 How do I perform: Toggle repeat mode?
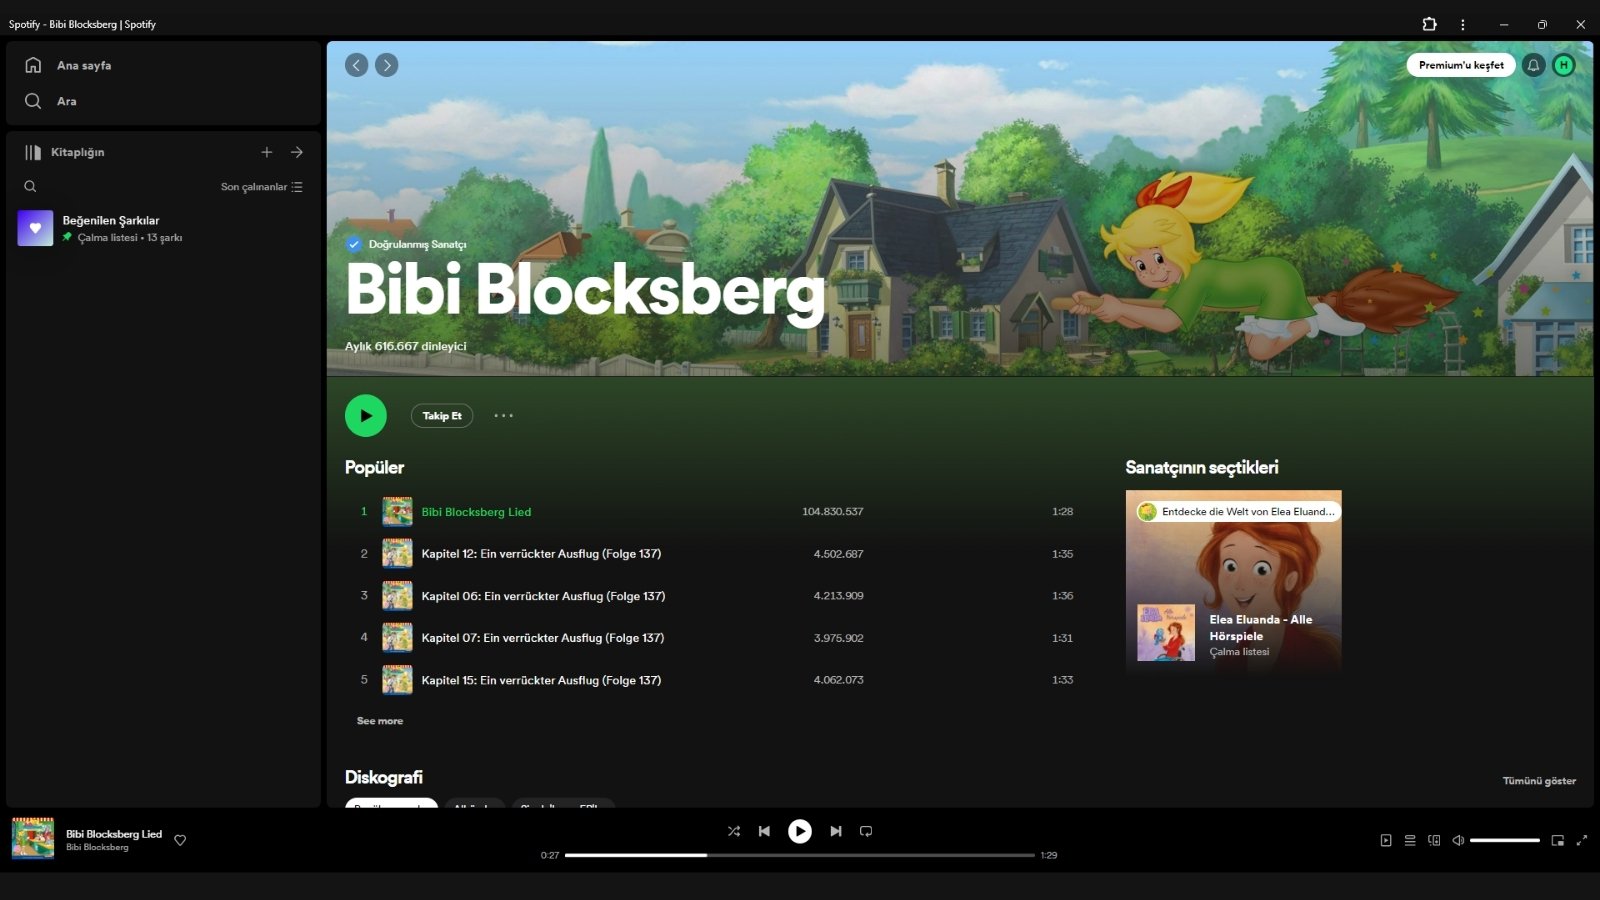pos(866,831)
